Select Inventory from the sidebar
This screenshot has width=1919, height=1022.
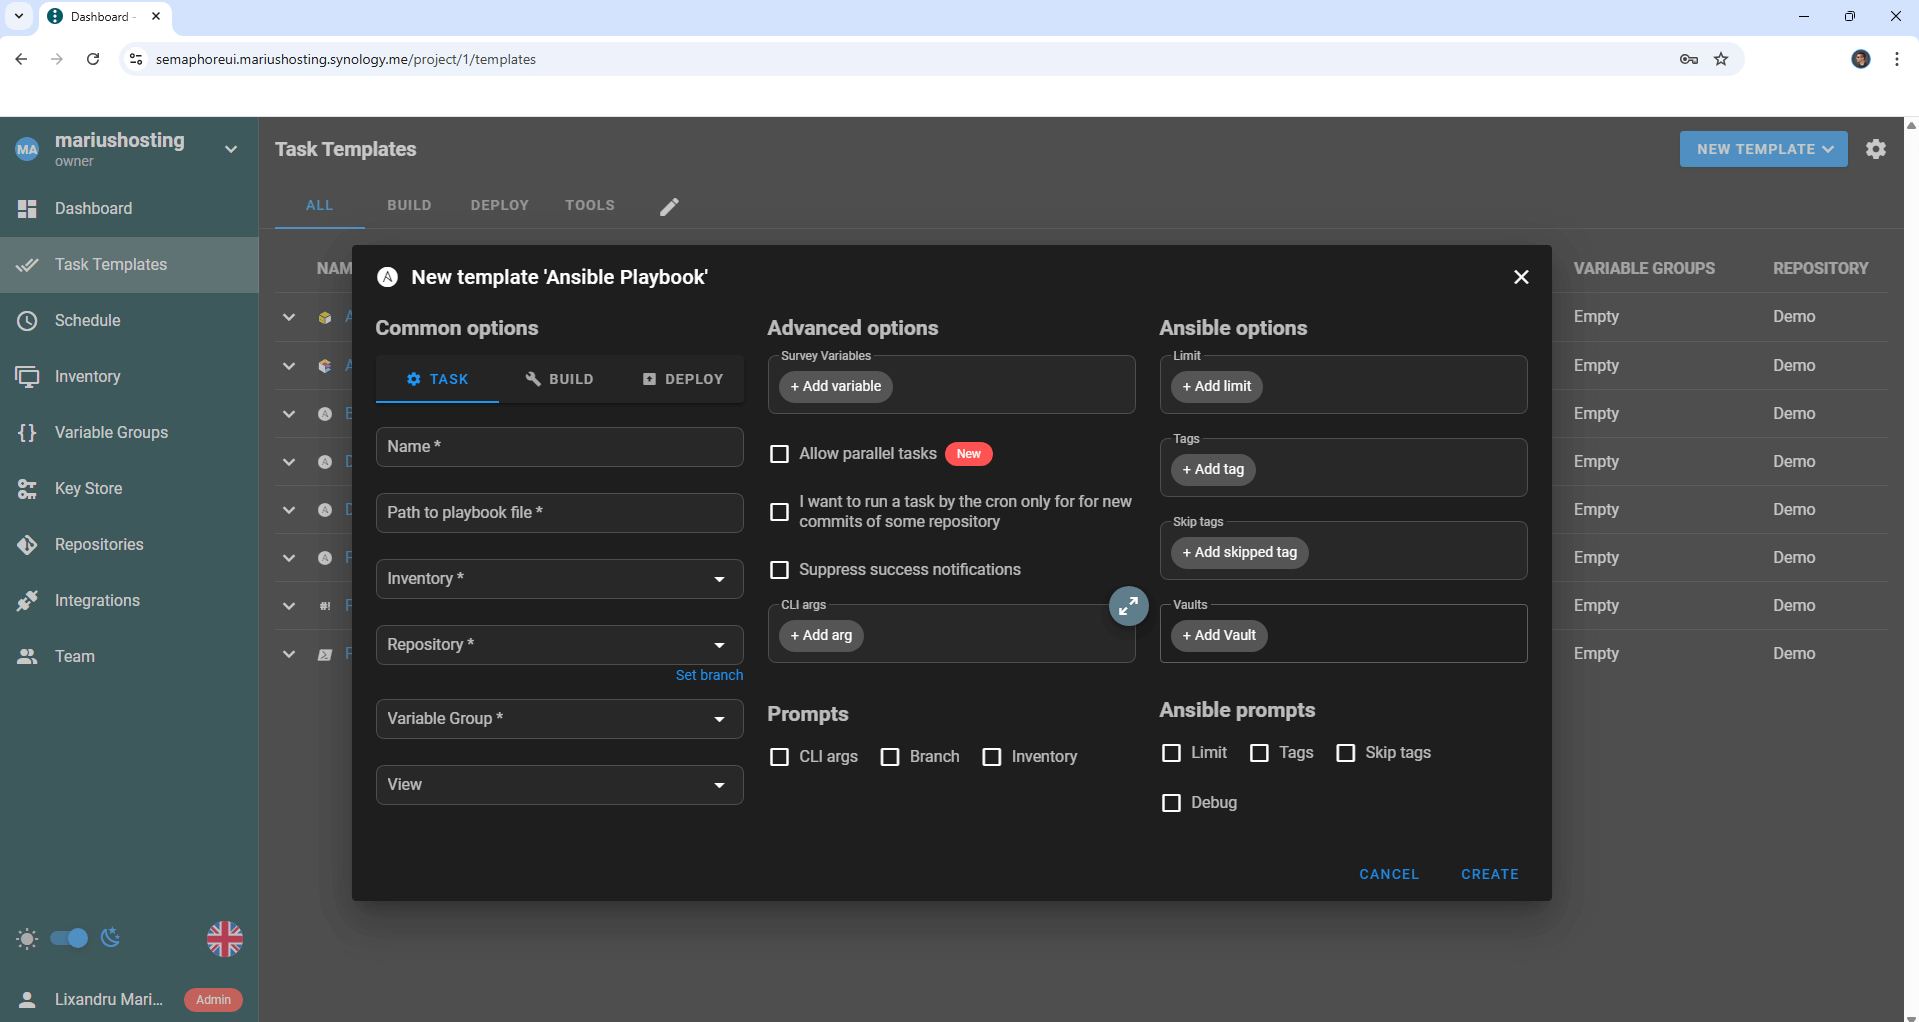(88, 376)
